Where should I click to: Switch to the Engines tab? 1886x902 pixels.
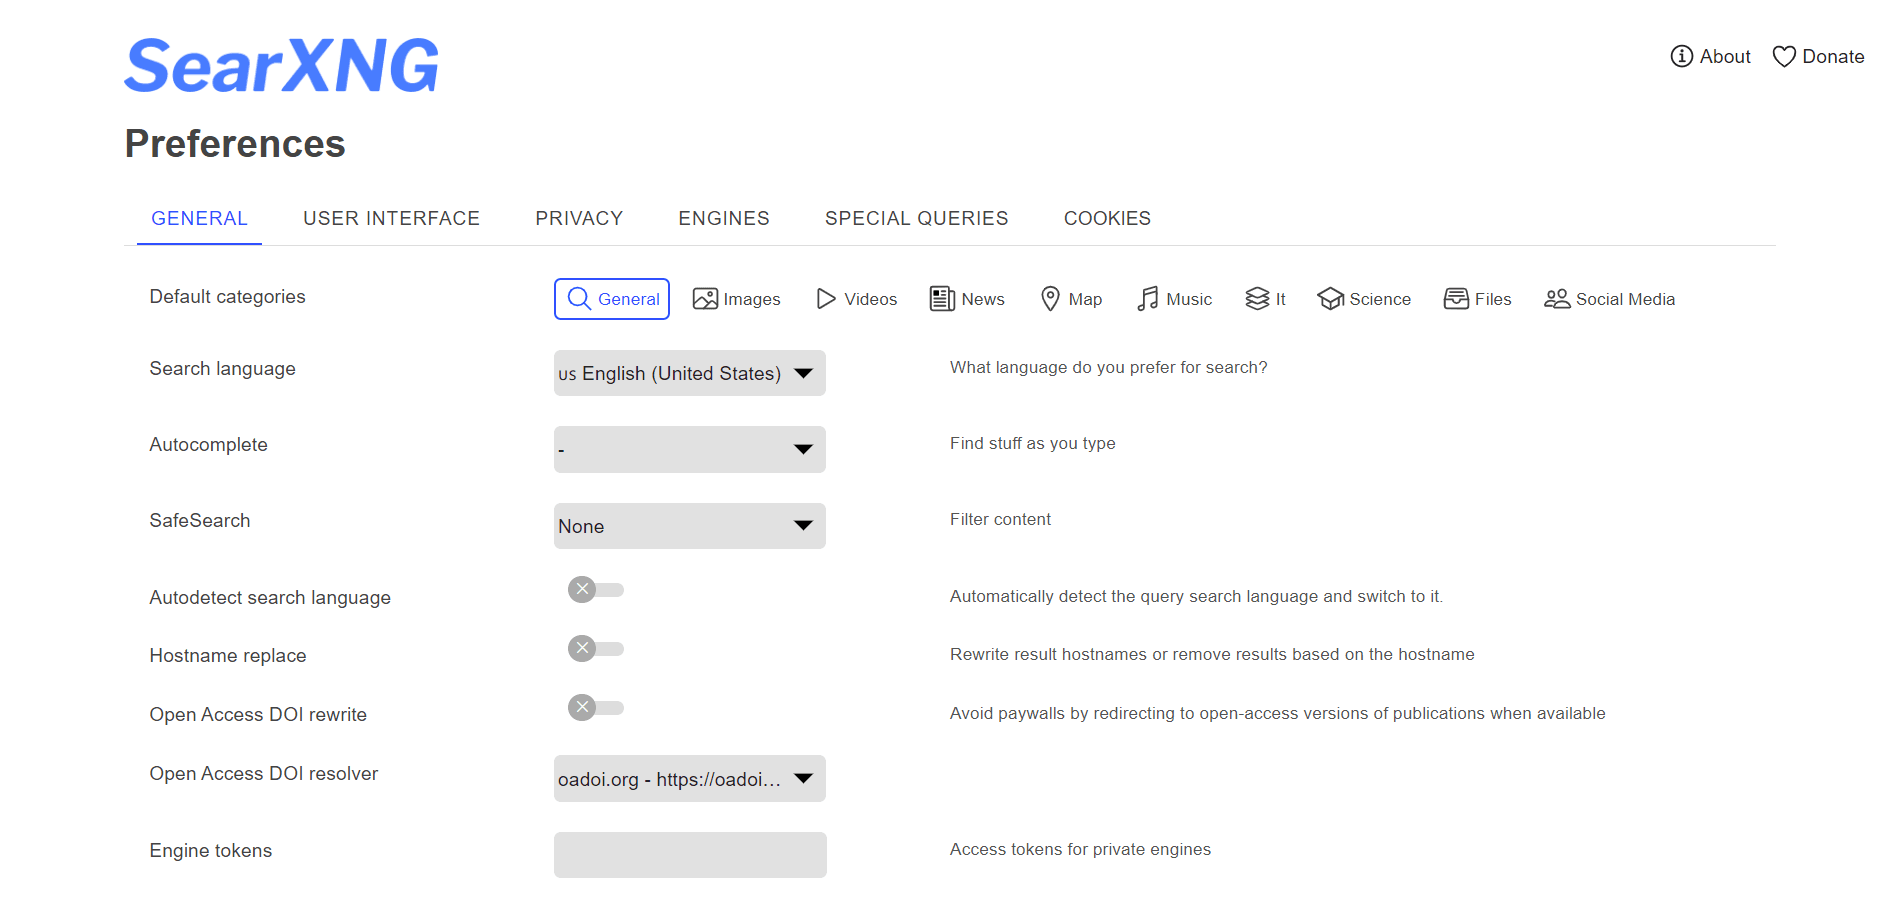(724, 218)
